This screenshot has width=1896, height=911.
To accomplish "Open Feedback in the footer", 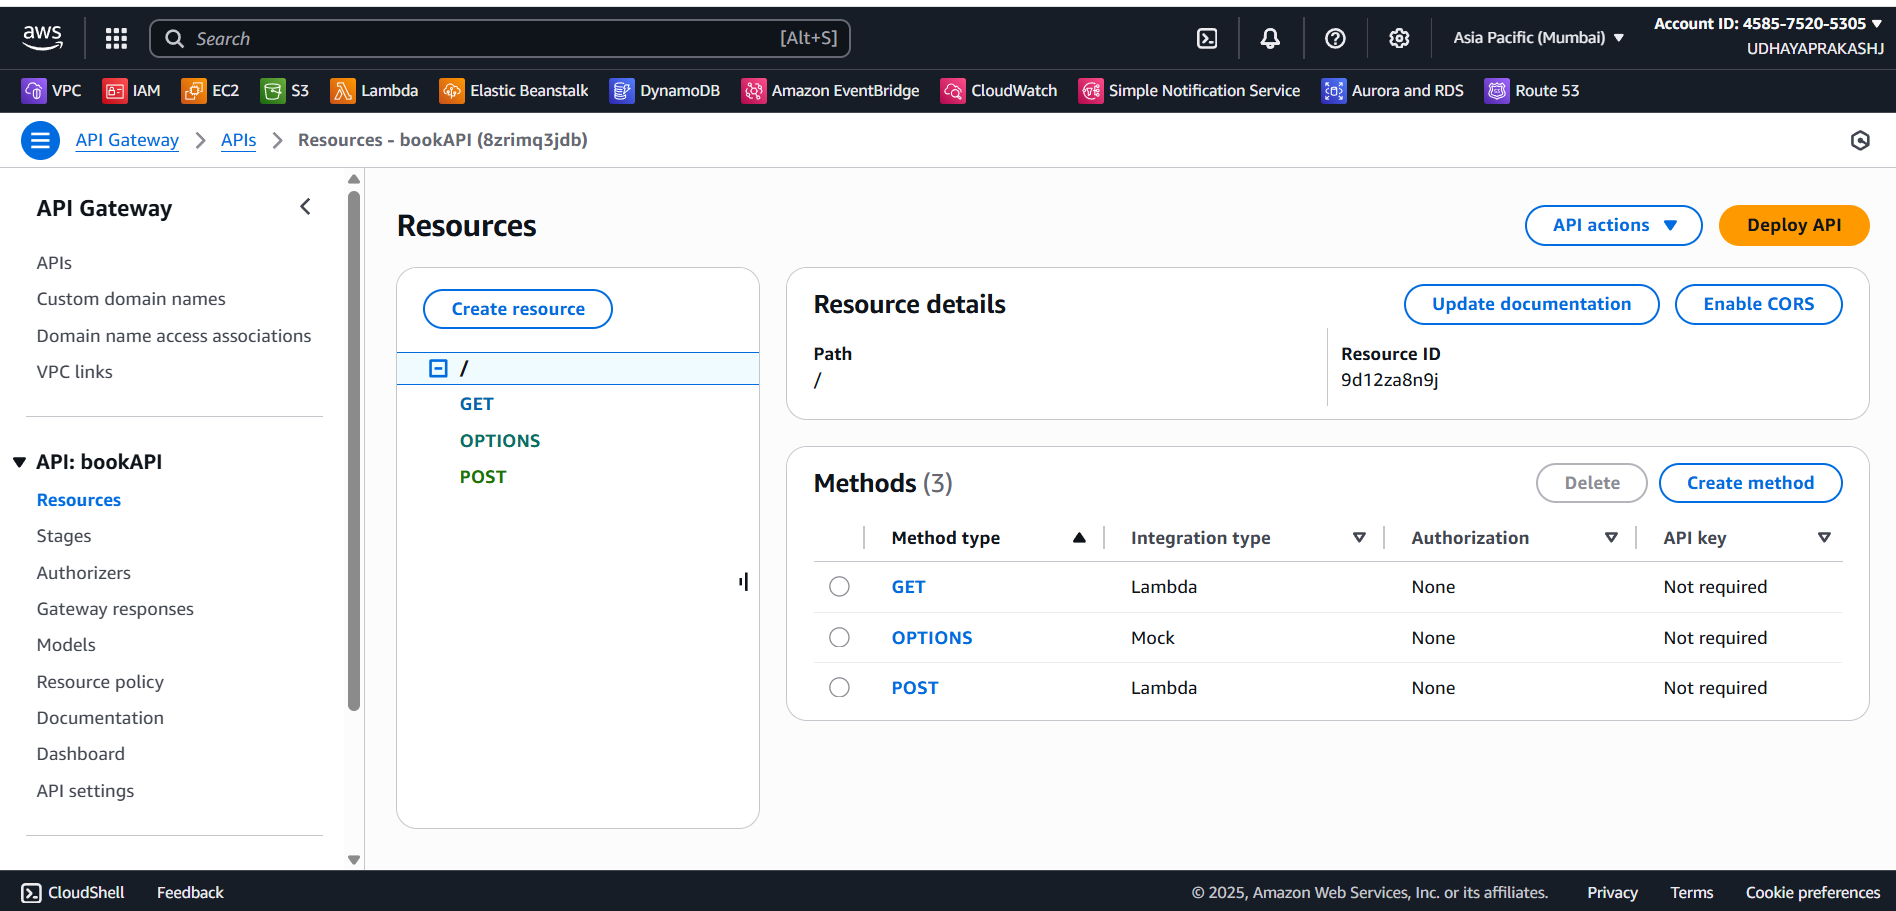I will tap(190, 893).
